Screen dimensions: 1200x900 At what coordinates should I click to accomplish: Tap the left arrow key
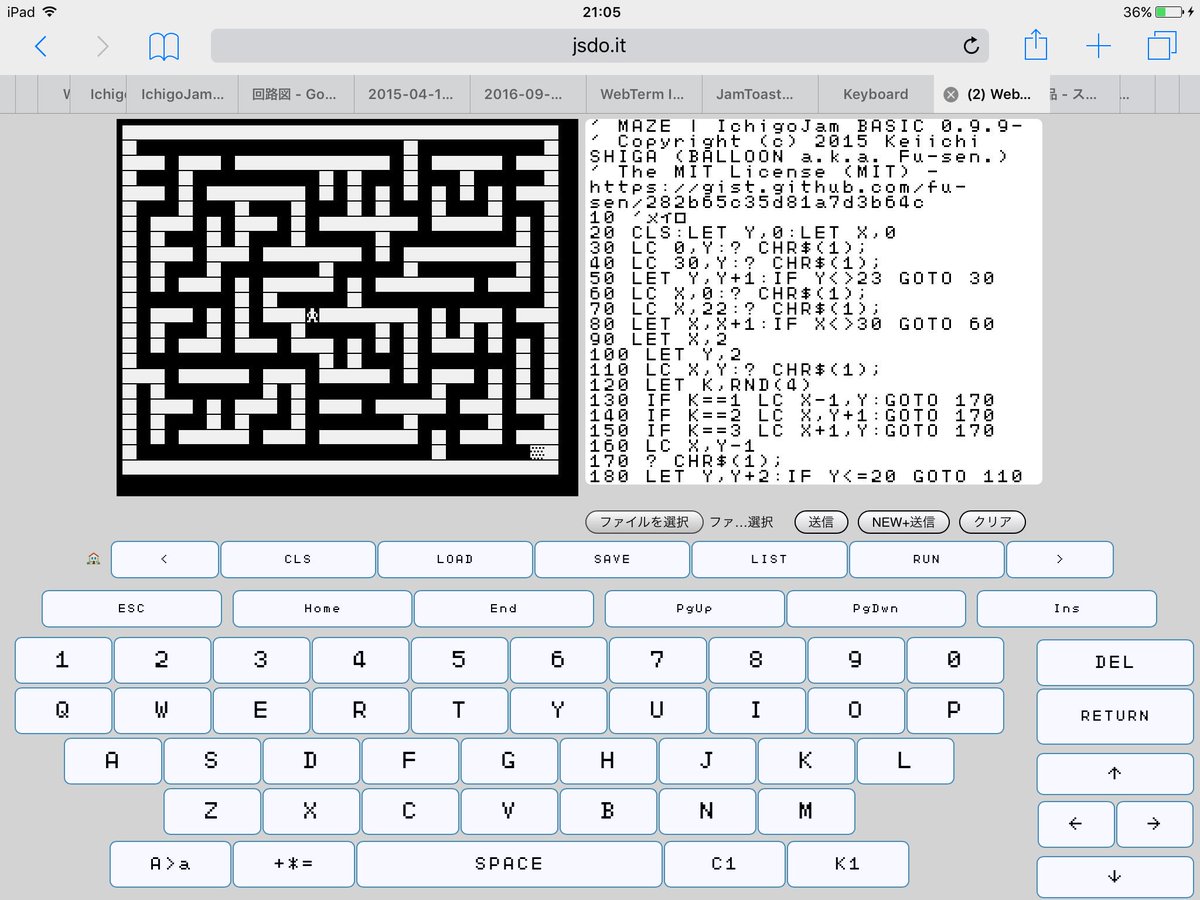[x=1076, y=824]
